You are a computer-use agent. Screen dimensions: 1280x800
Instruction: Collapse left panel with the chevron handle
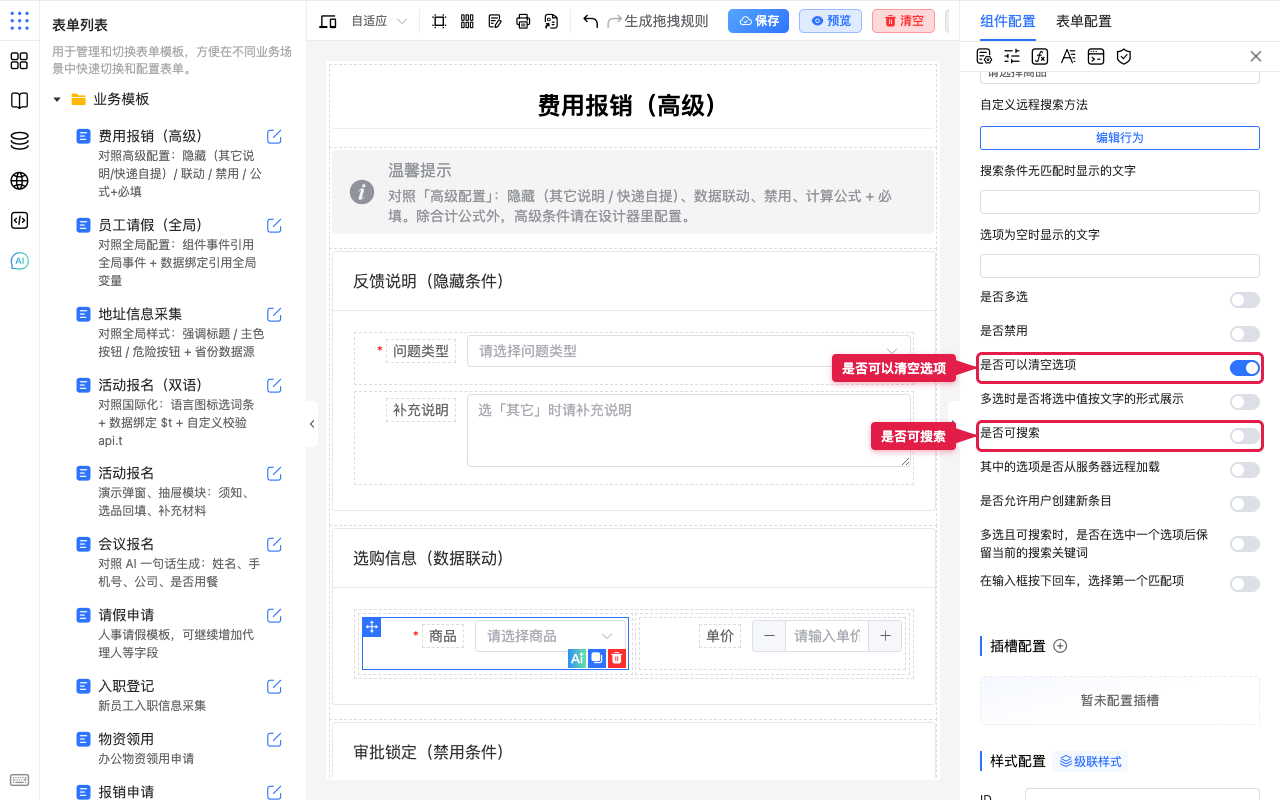[312, 424]
